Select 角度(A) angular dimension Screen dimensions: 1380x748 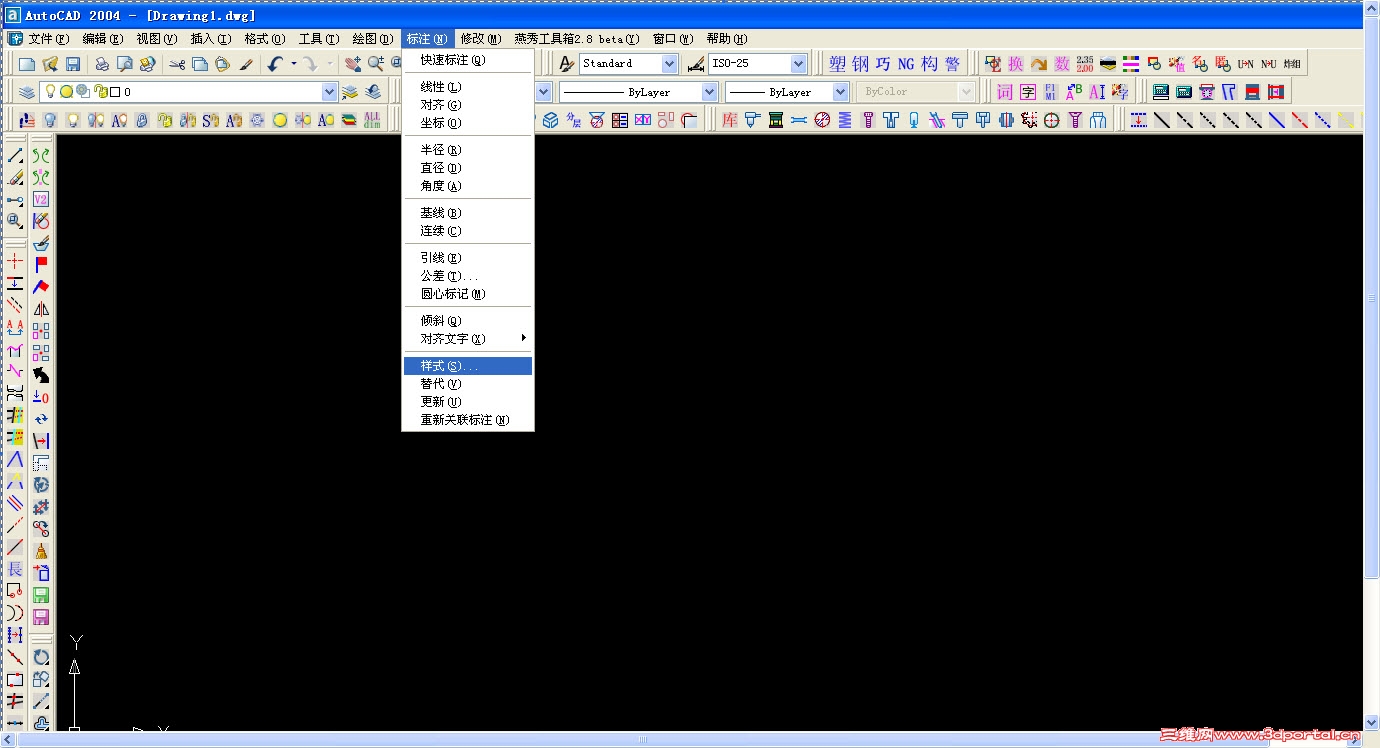click(468, 186)
